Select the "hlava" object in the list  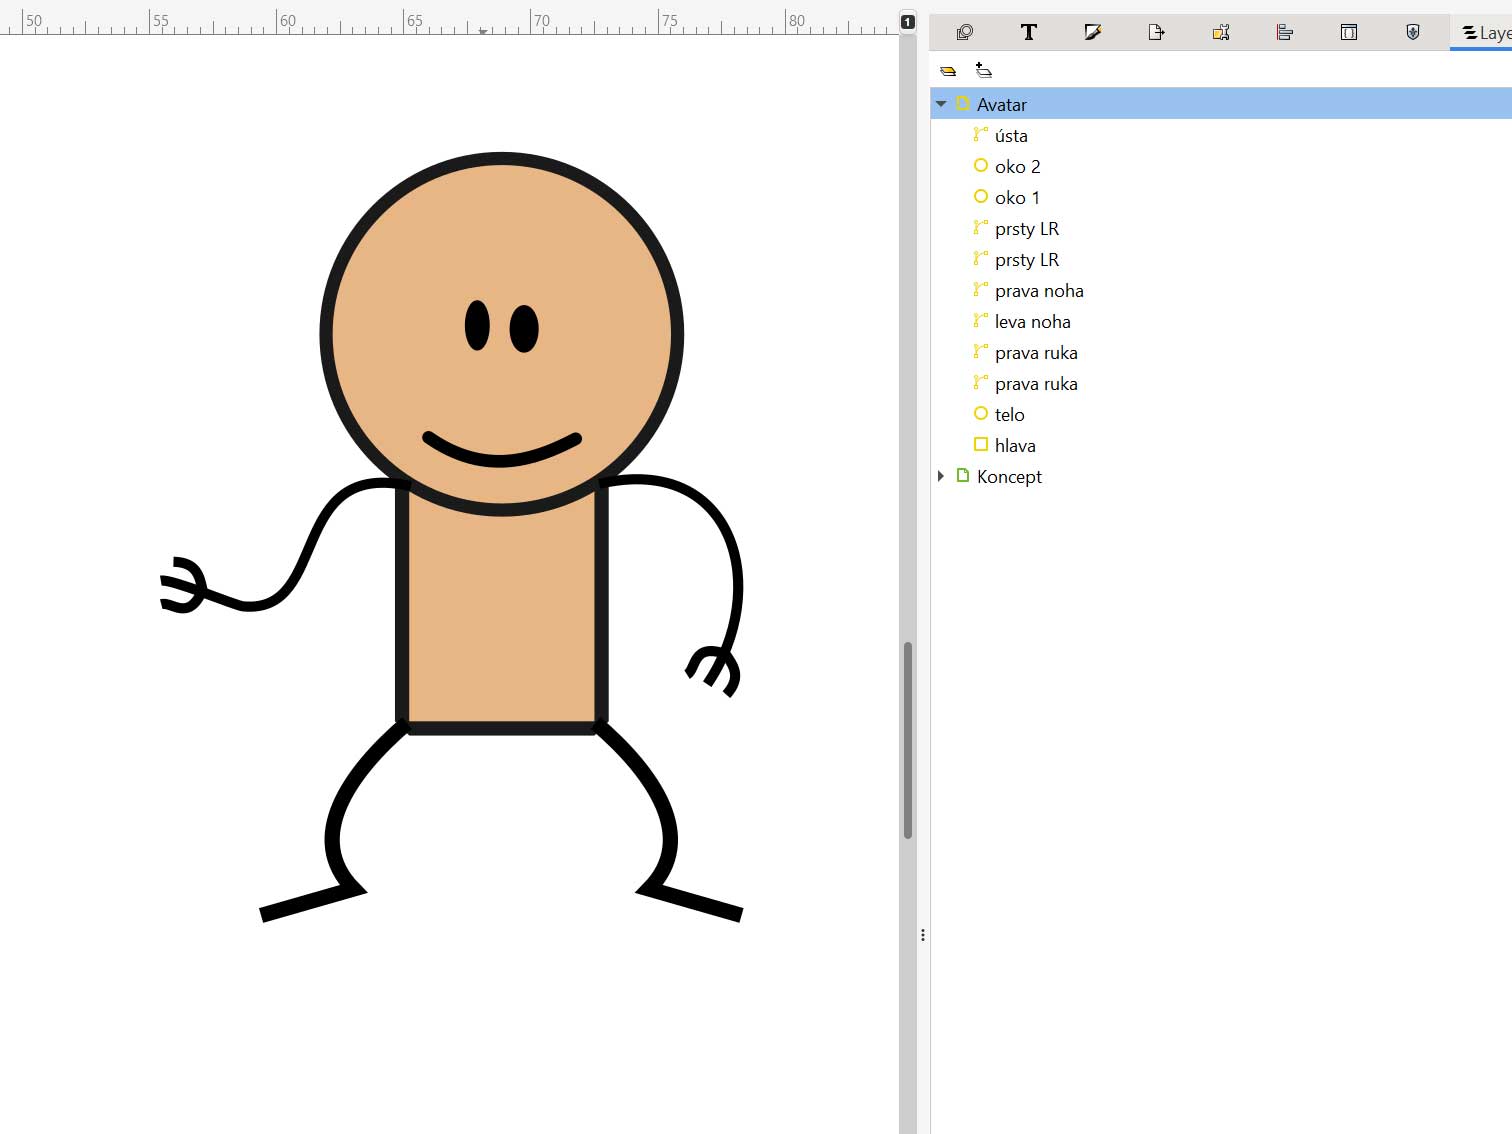point(1014,445)
